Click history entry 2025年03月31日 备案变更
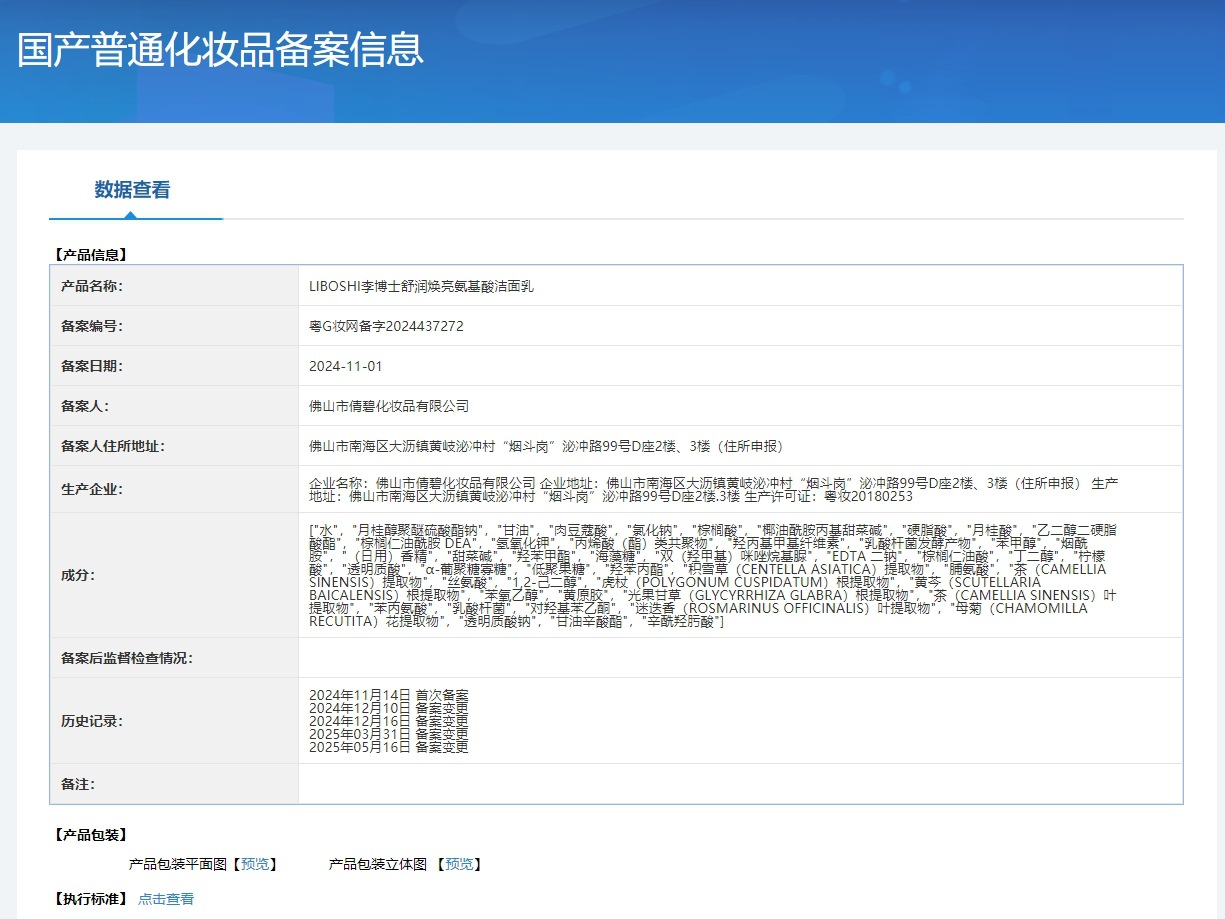 coord(388,734)
